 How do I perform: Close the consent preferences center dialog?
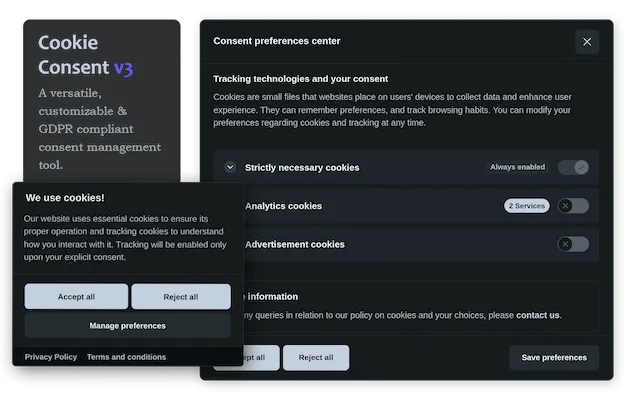pyautogui.click(x=587, y=42)
